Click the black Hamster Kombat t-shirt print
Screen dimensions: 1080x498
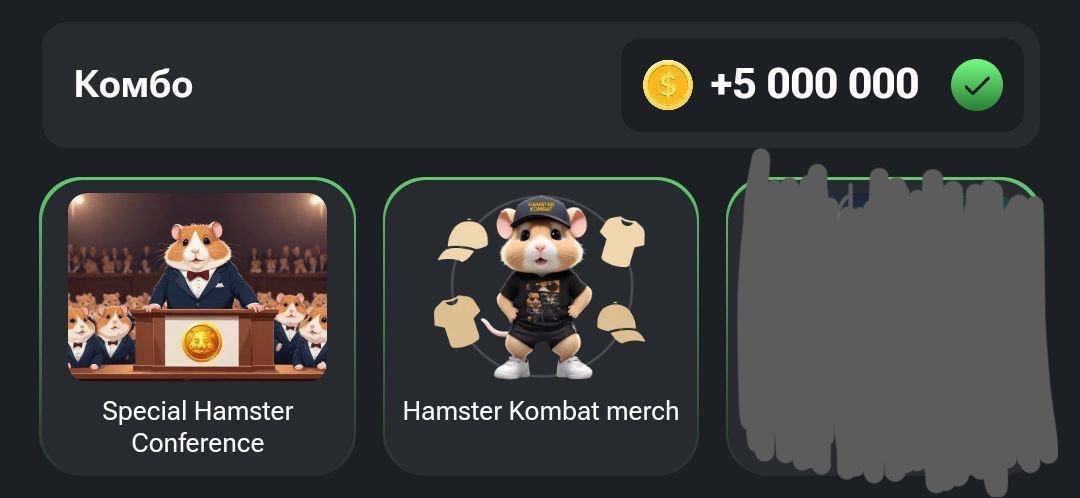(541, 298)
